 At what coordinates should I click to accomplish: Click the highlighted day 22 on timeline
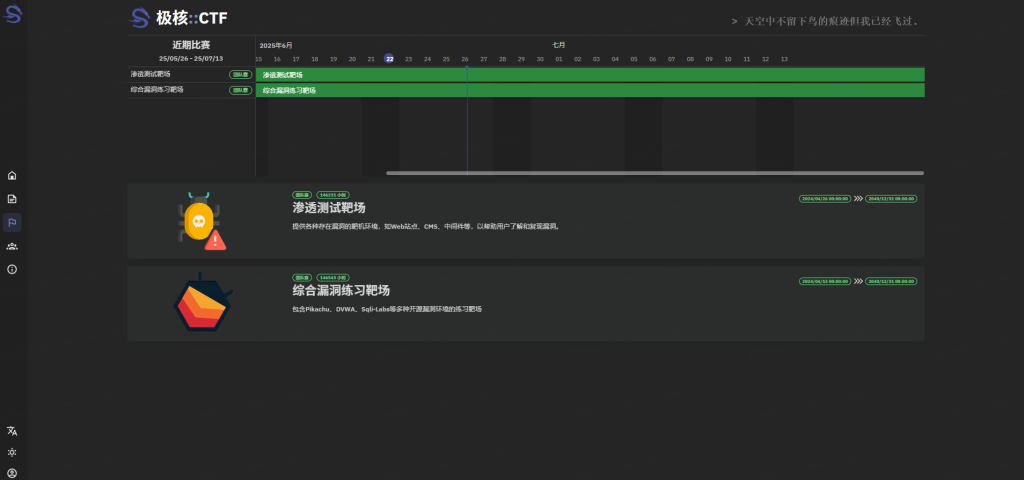click(389, 58)
